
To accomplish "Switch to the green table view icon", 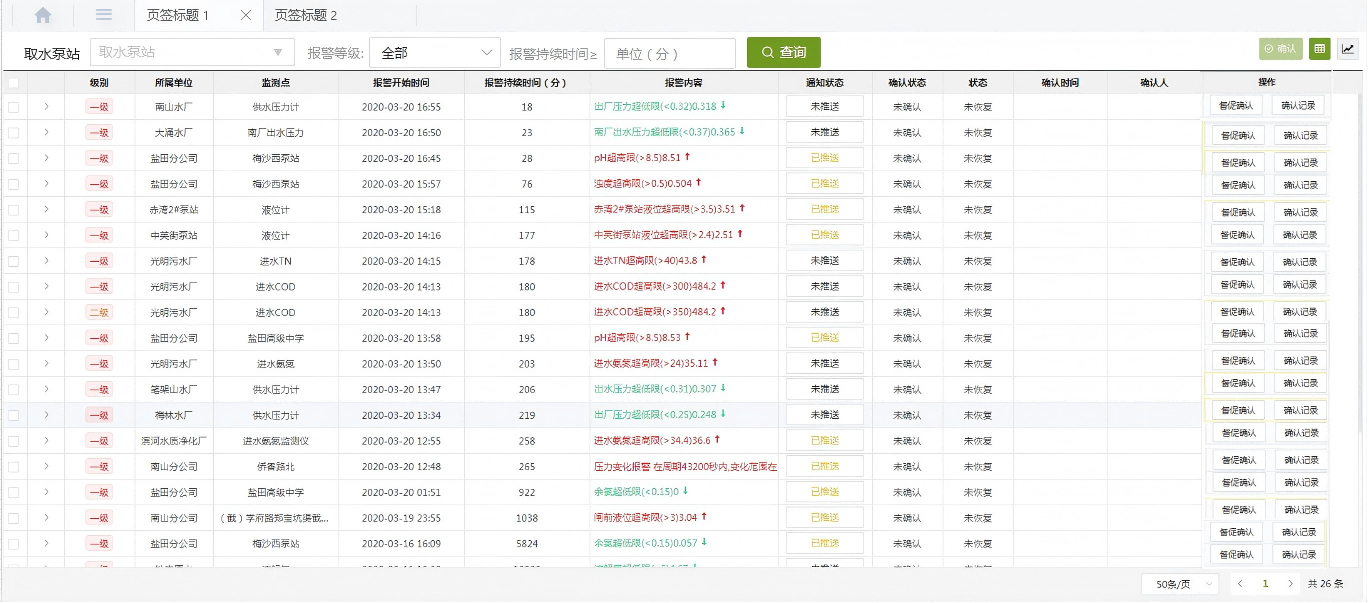I will (x=1319, y=48).
